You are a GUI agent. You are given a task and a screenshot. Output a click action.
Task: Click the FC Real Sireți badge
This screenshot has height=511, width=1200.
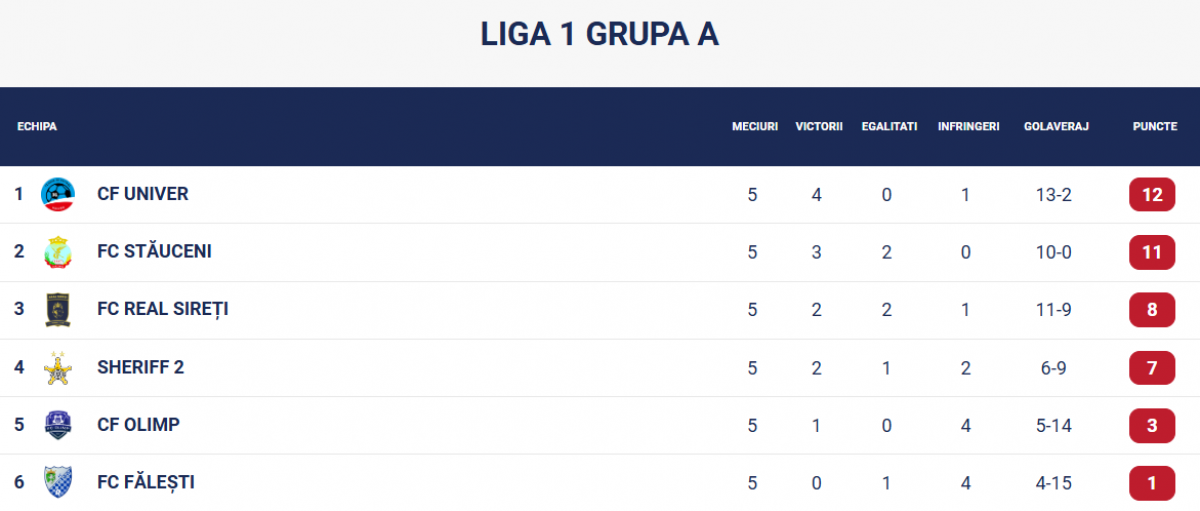(x=58, y=310)
